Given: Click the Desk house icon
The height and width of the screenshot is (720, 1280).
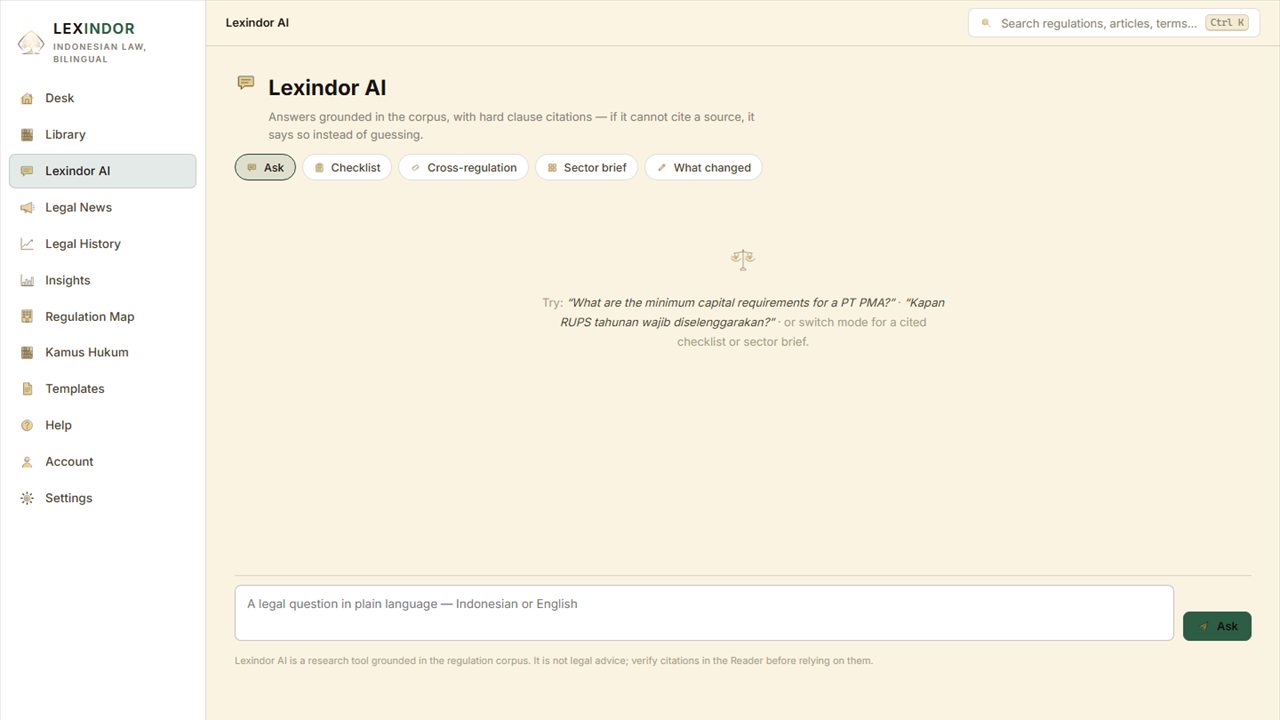Looking at the screenshot, I should point(27,98).
